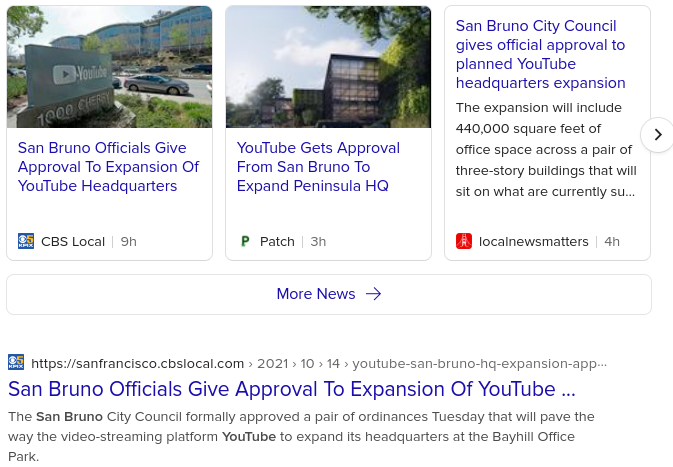
Task: Open 'YouTube Gets Approval From San Bruno' headline
Action: click(318, 167)
